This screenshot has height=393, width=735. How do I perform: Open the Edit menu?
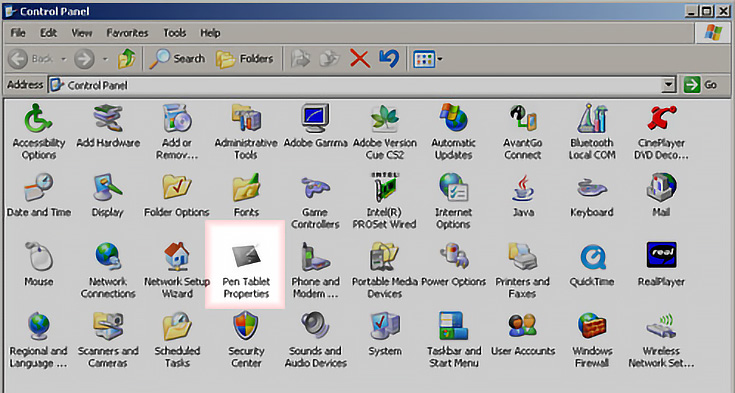point(48,33)
